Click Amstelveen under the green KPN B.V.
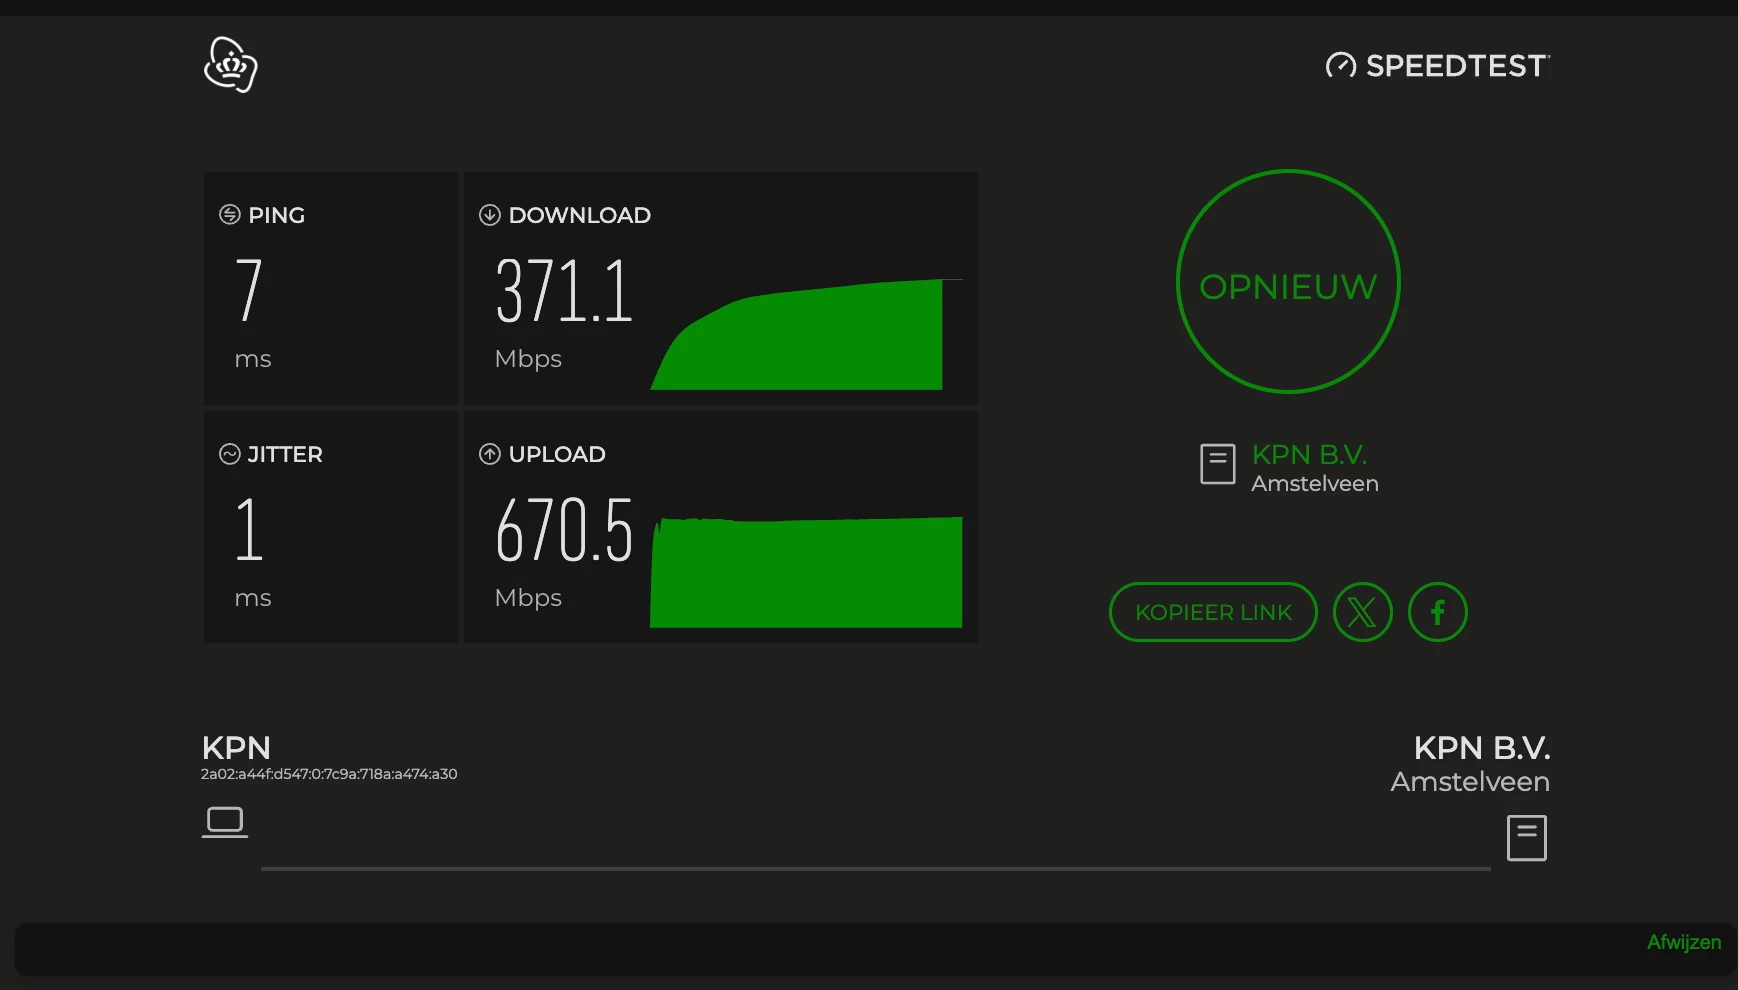Image resolution: width=1738 pixels, height=990 pixels. (x=1315, y=484)
